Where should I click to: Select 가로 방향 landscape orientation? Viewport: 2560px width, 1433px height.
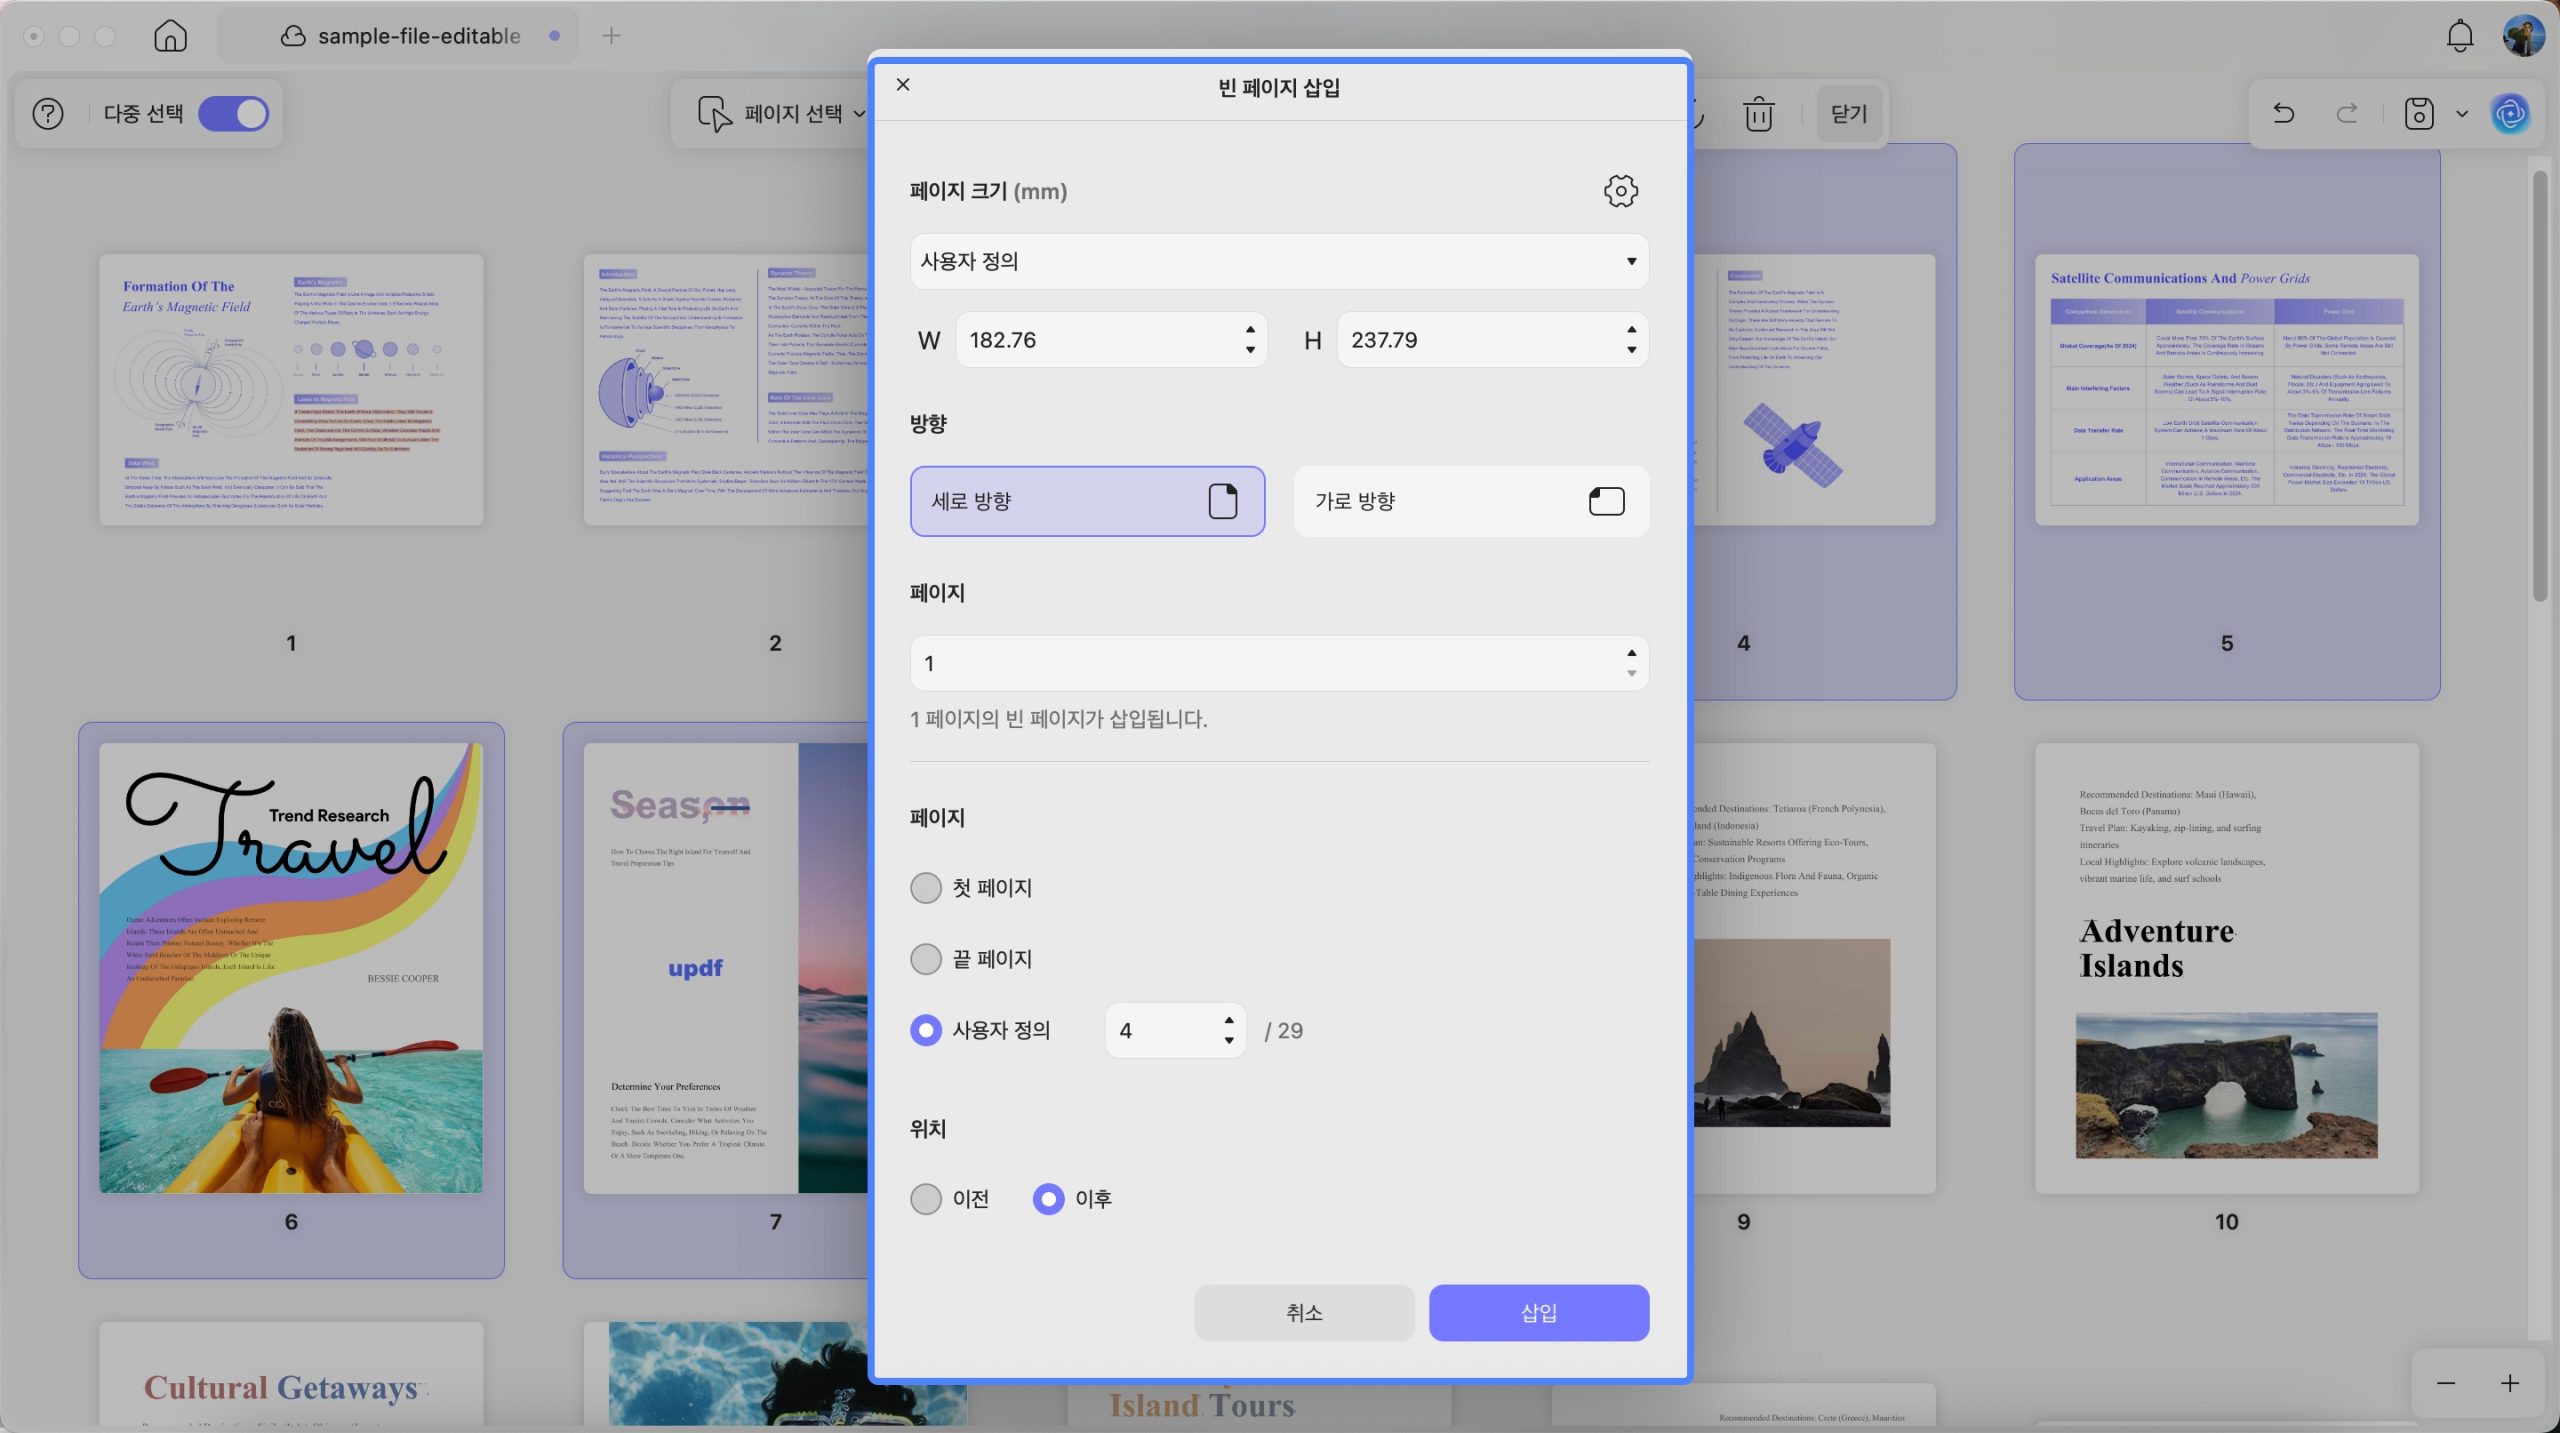click(1471, 501)
